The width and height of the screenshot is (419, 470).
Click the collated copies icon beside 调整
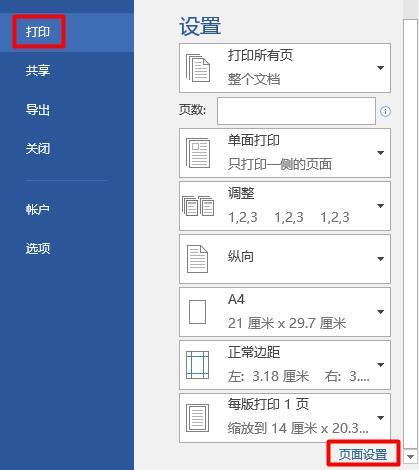[x=198, y=206]
